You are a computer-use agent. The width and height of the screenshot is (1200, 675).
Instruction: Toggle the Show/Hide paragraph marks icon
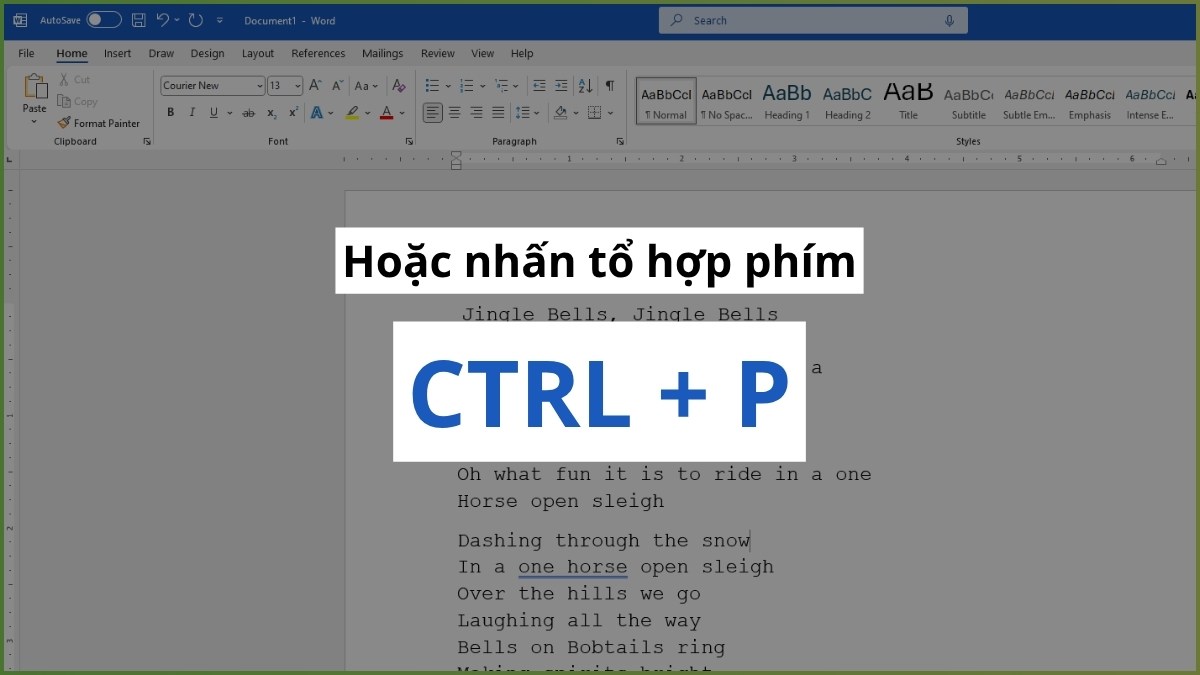tap(610, 86)
